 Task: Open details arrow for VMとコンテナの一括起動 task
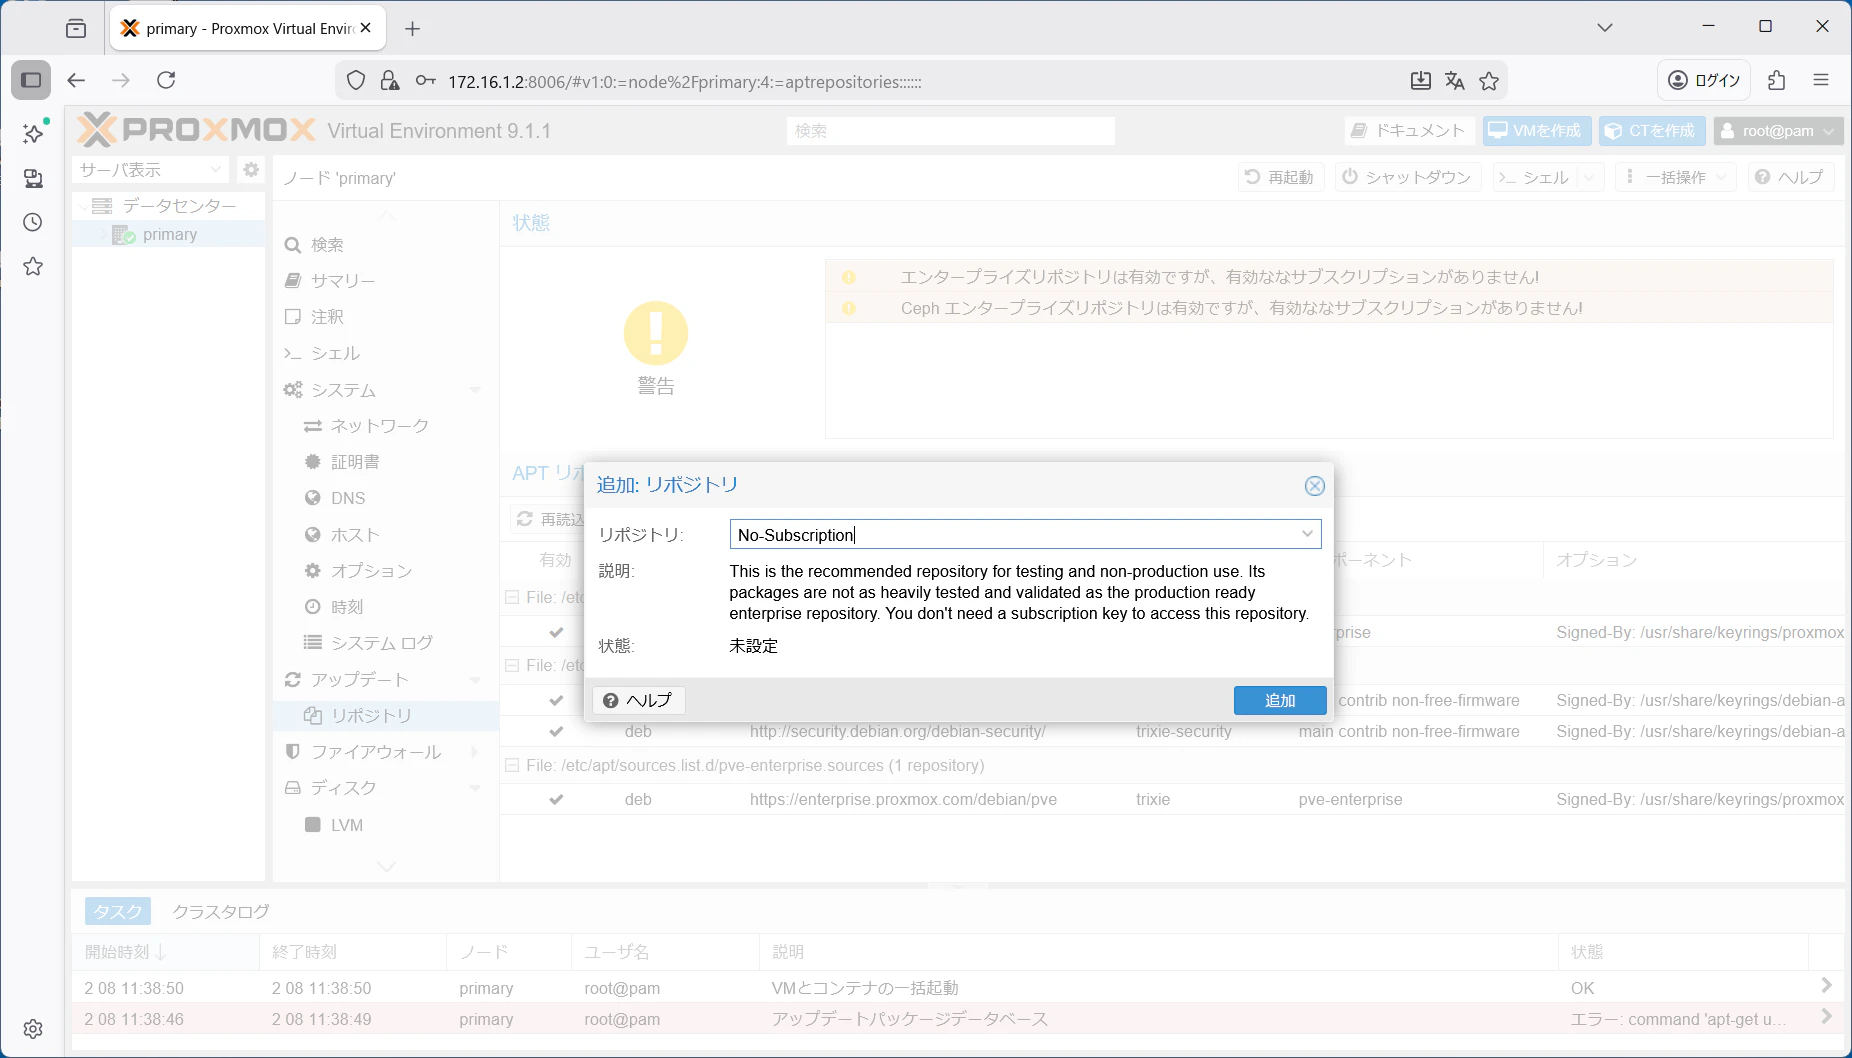point(1826,986)
